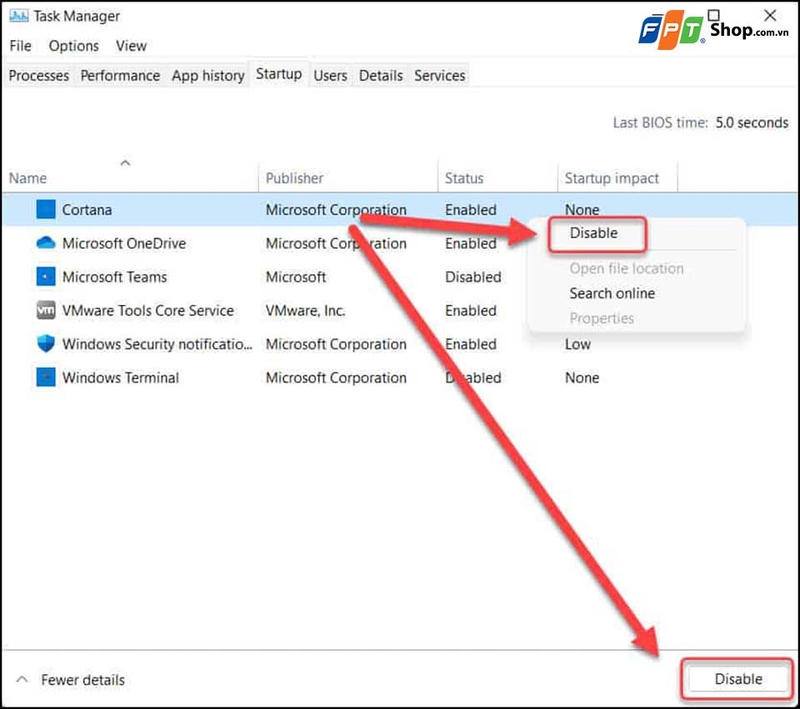Open the Options menu

pyautogui.click(x=74, y=46)
